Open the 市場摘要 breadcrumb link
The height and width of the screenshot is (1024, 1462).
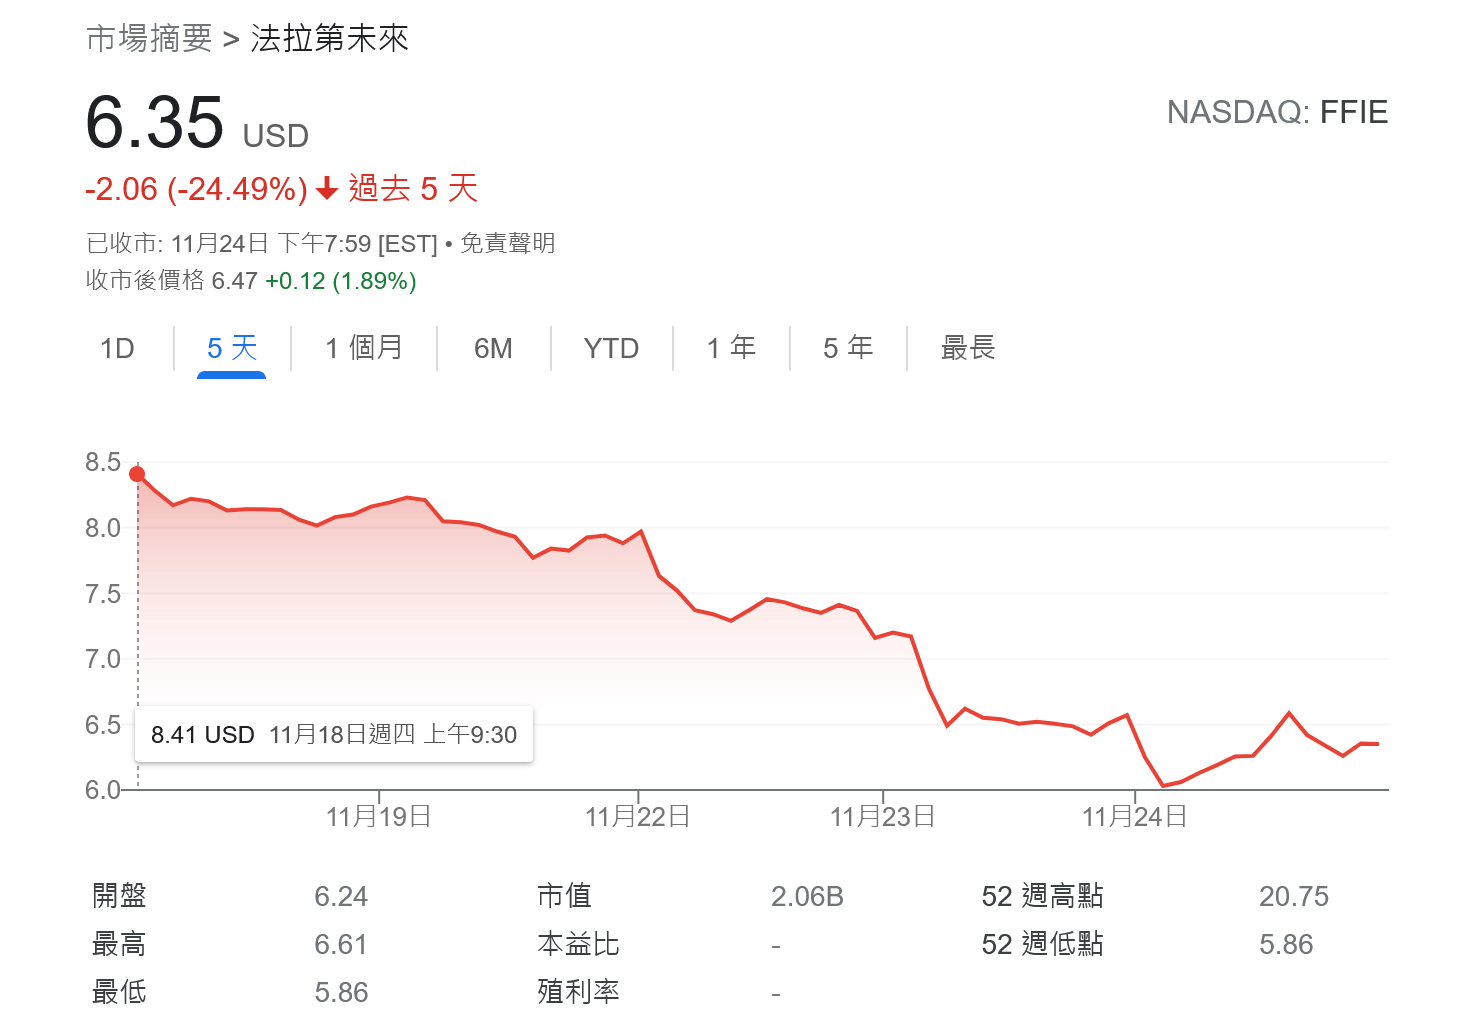(x=149, y=39)
